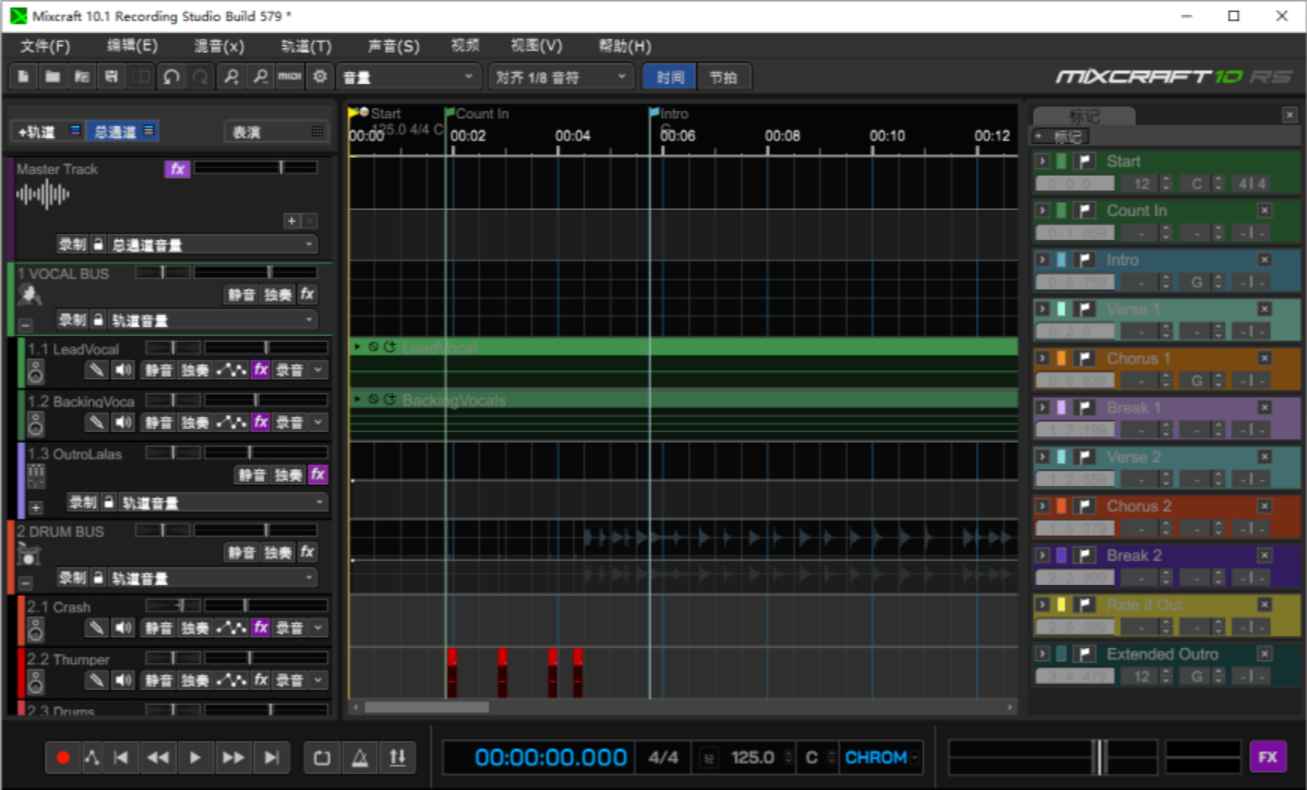The height and width of the screenshot is (790, 1307).
Task: Switch to the 节拍 display tab
Action: point(724,76)
